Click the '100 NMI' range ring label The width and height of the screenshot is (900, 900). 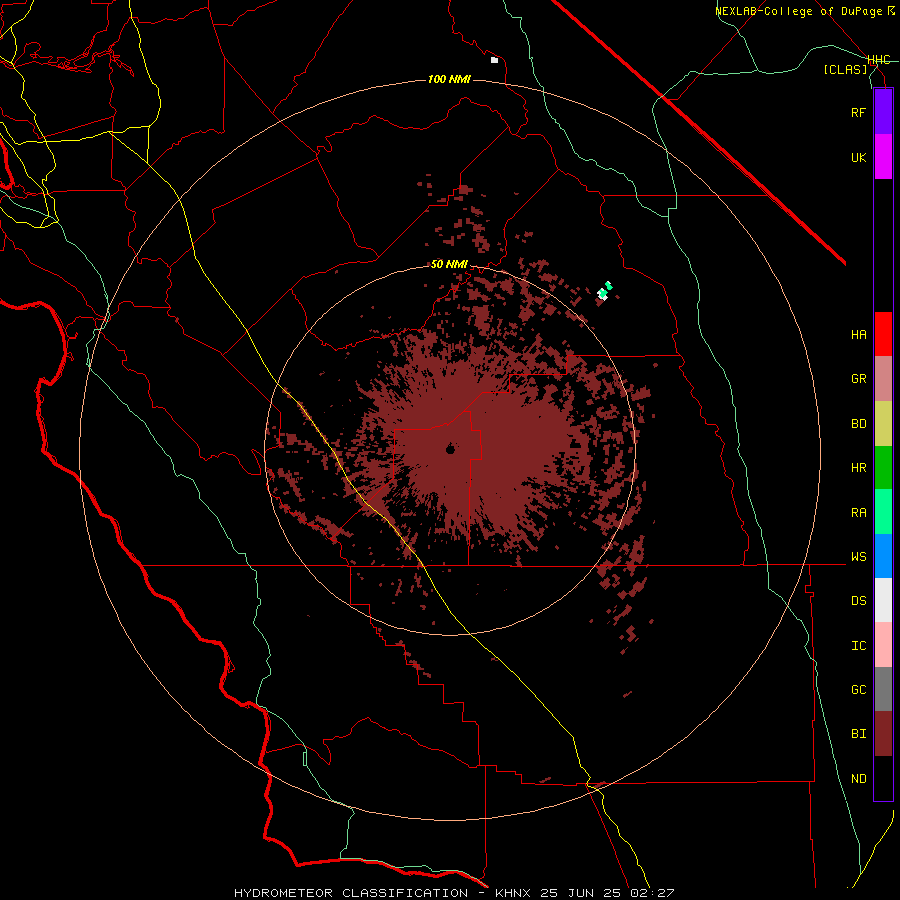tap(449, 79)
